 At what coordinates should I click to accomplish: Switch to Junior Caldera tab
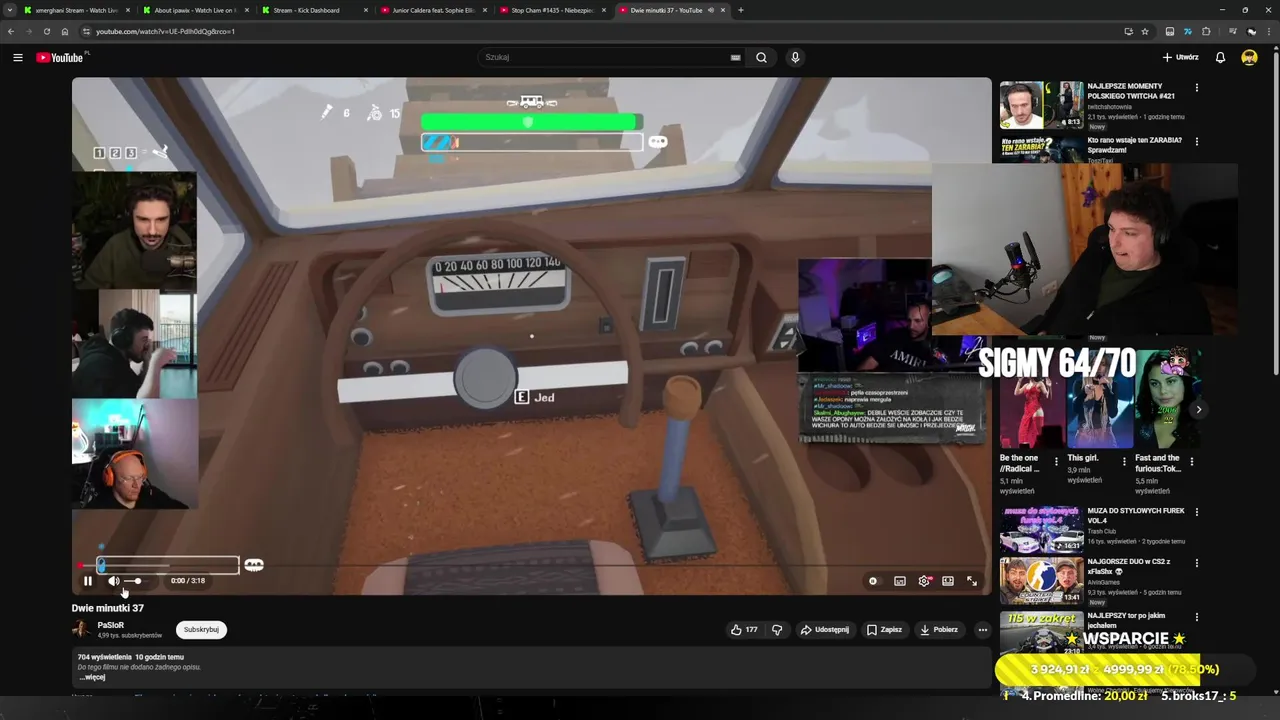click(431, 10)
